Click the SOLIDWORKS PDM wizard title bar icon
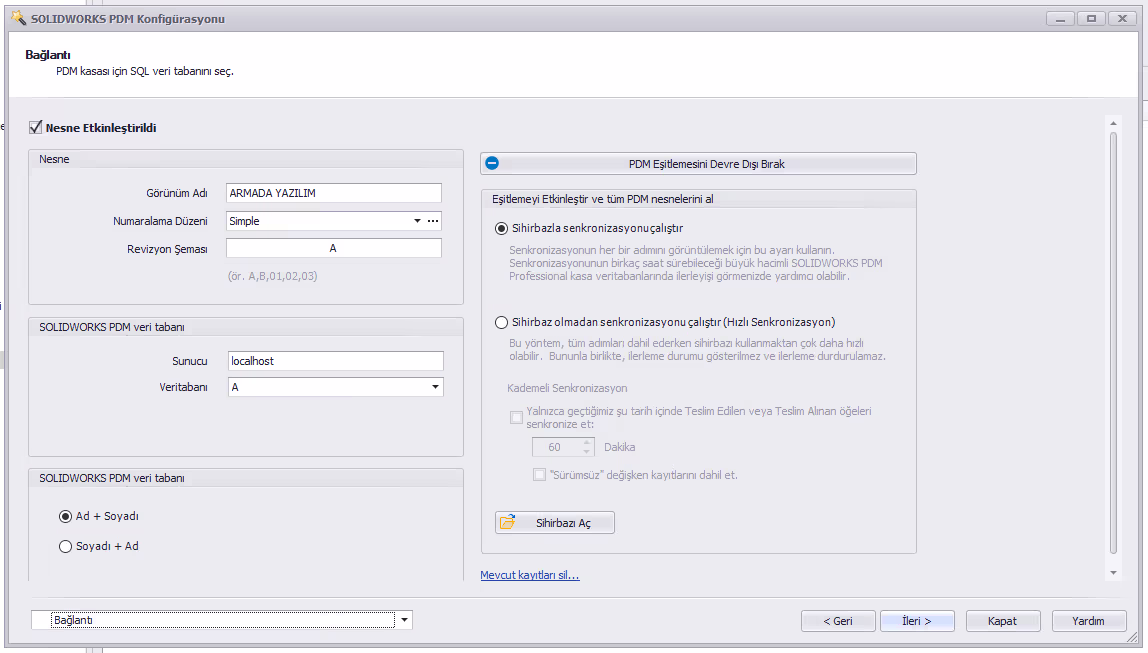The image size is (1148, 653). pos(19,18)
